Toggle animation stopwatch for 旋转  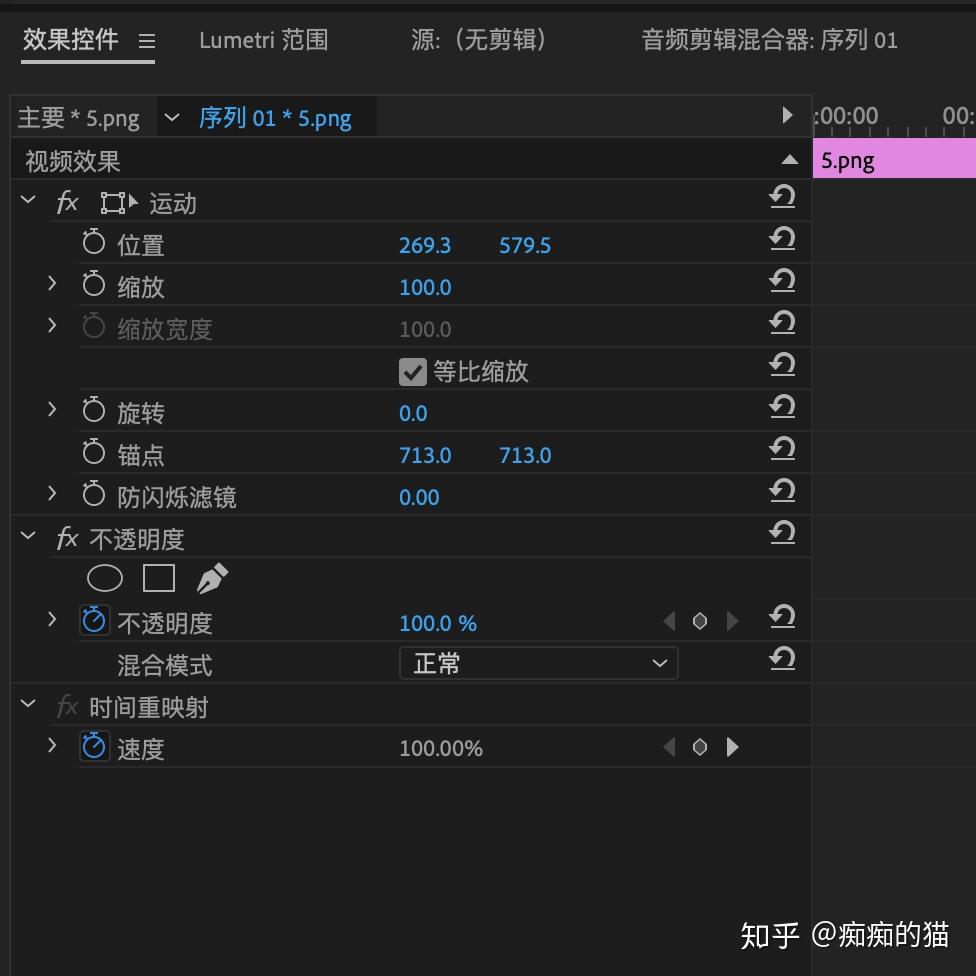click(x=94, y=411)
